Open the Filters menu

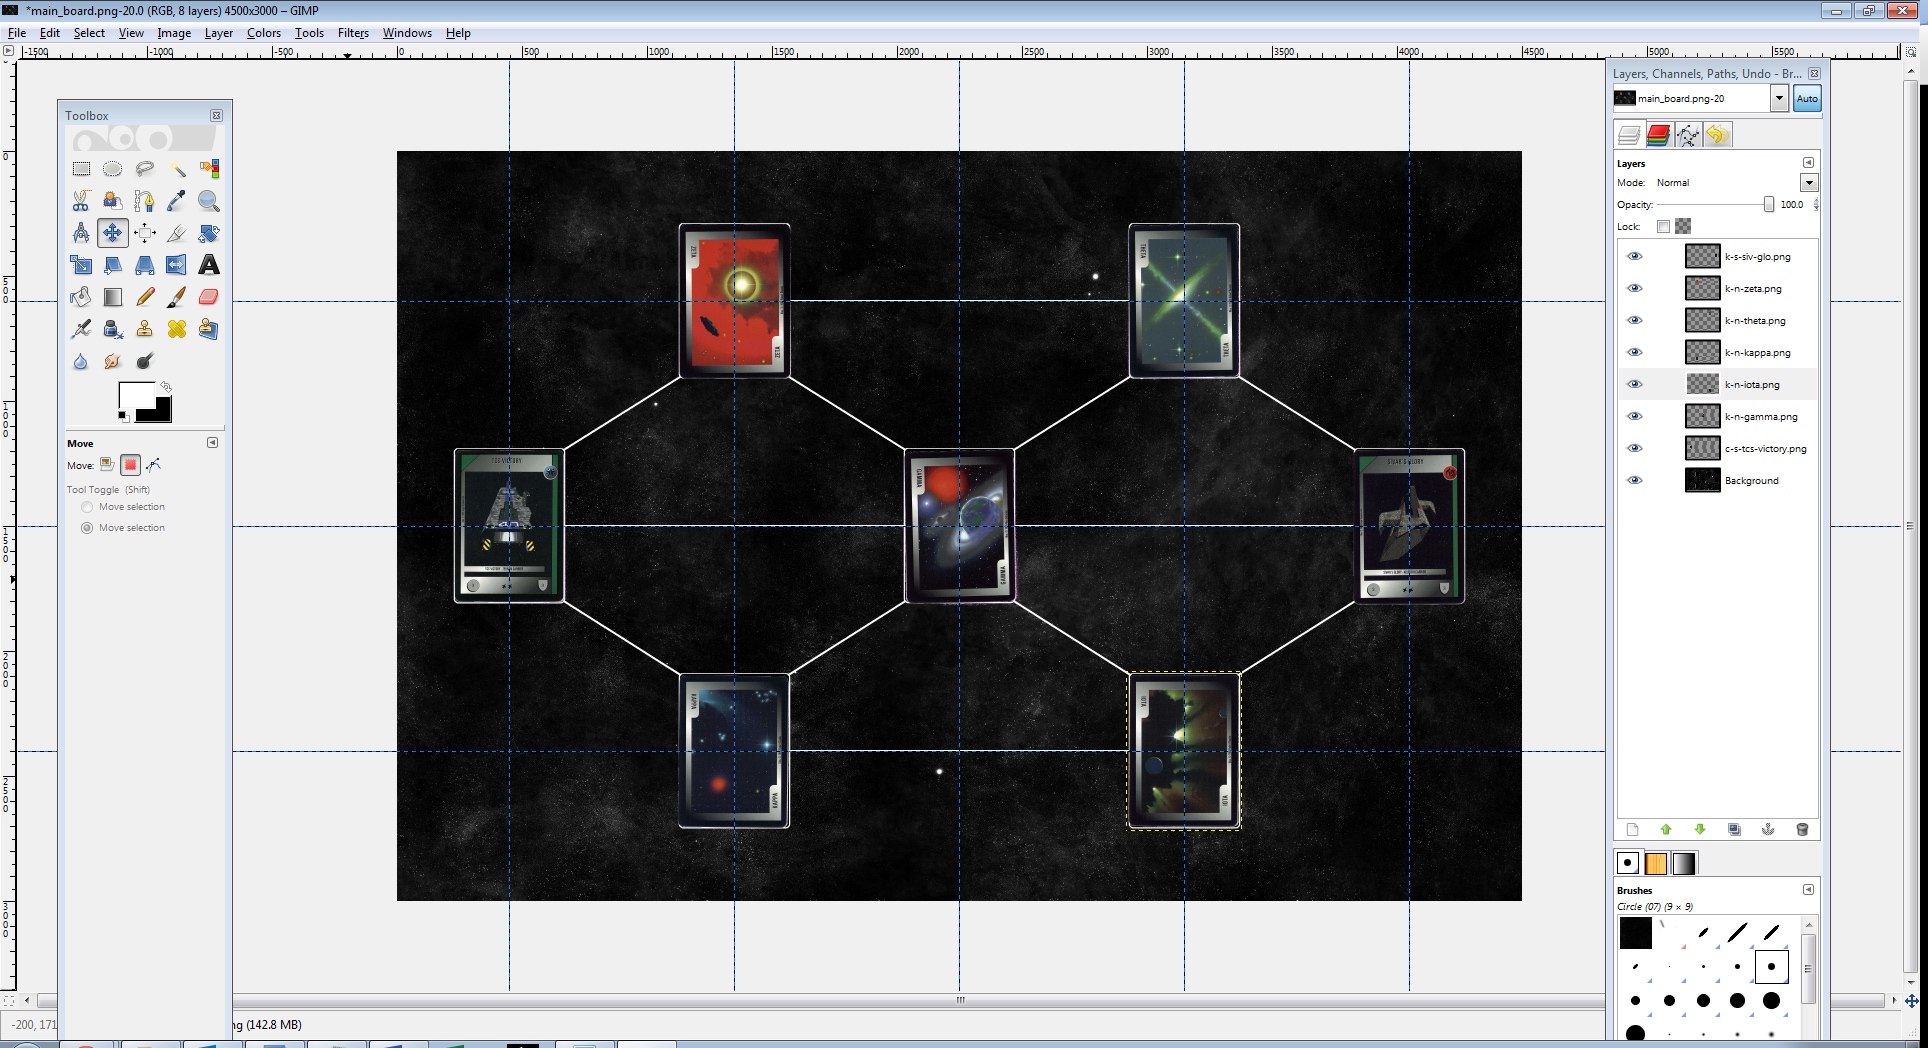click(353, 33)
